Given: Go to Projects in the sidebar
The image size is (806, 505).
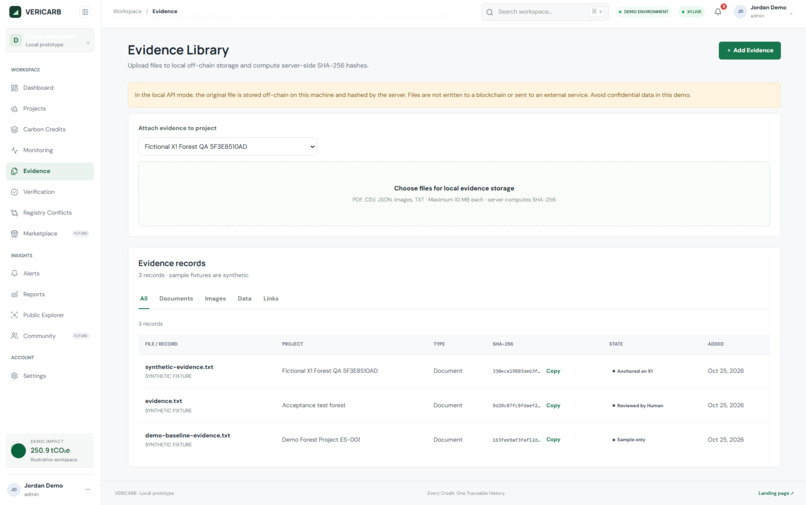Looking at the screenshot, I should tap(50, 109).
